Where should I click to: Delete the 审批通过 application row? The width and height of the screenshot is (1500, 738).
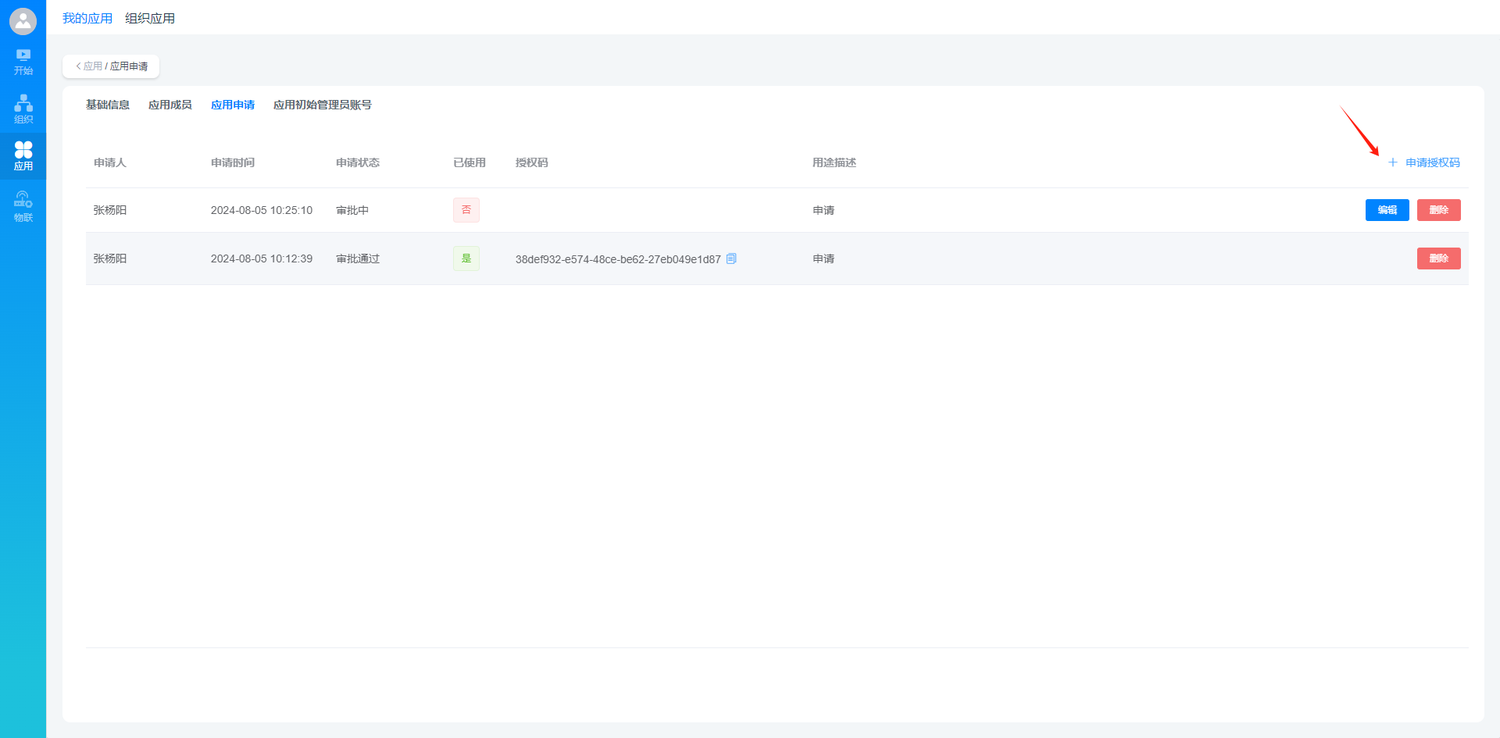[1438, 259]
